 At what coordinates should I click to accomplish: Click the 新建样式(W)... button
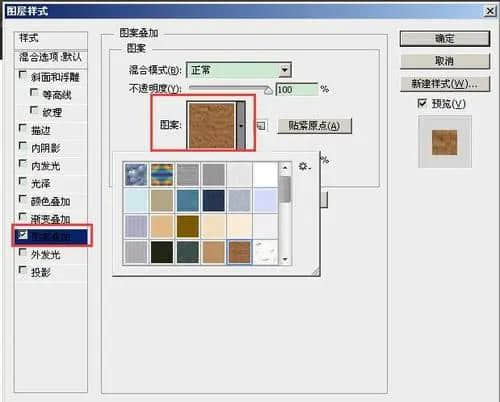[x=445, y=84]
